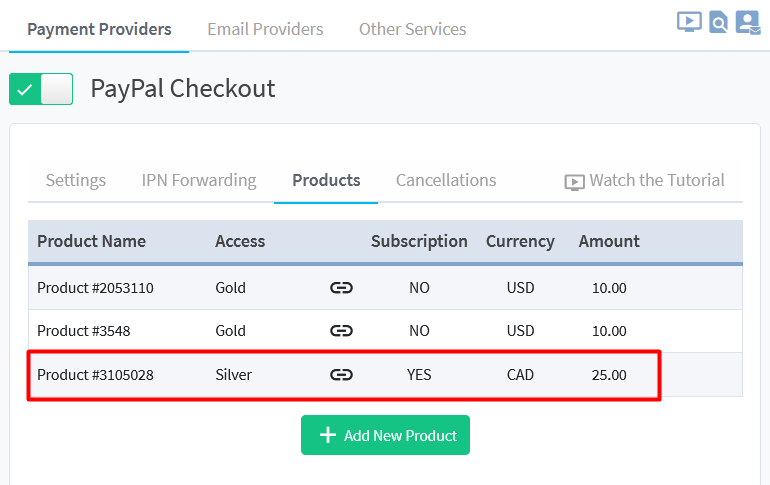
Task: Click the Silver access cell
Action: [x=233, y=375]
